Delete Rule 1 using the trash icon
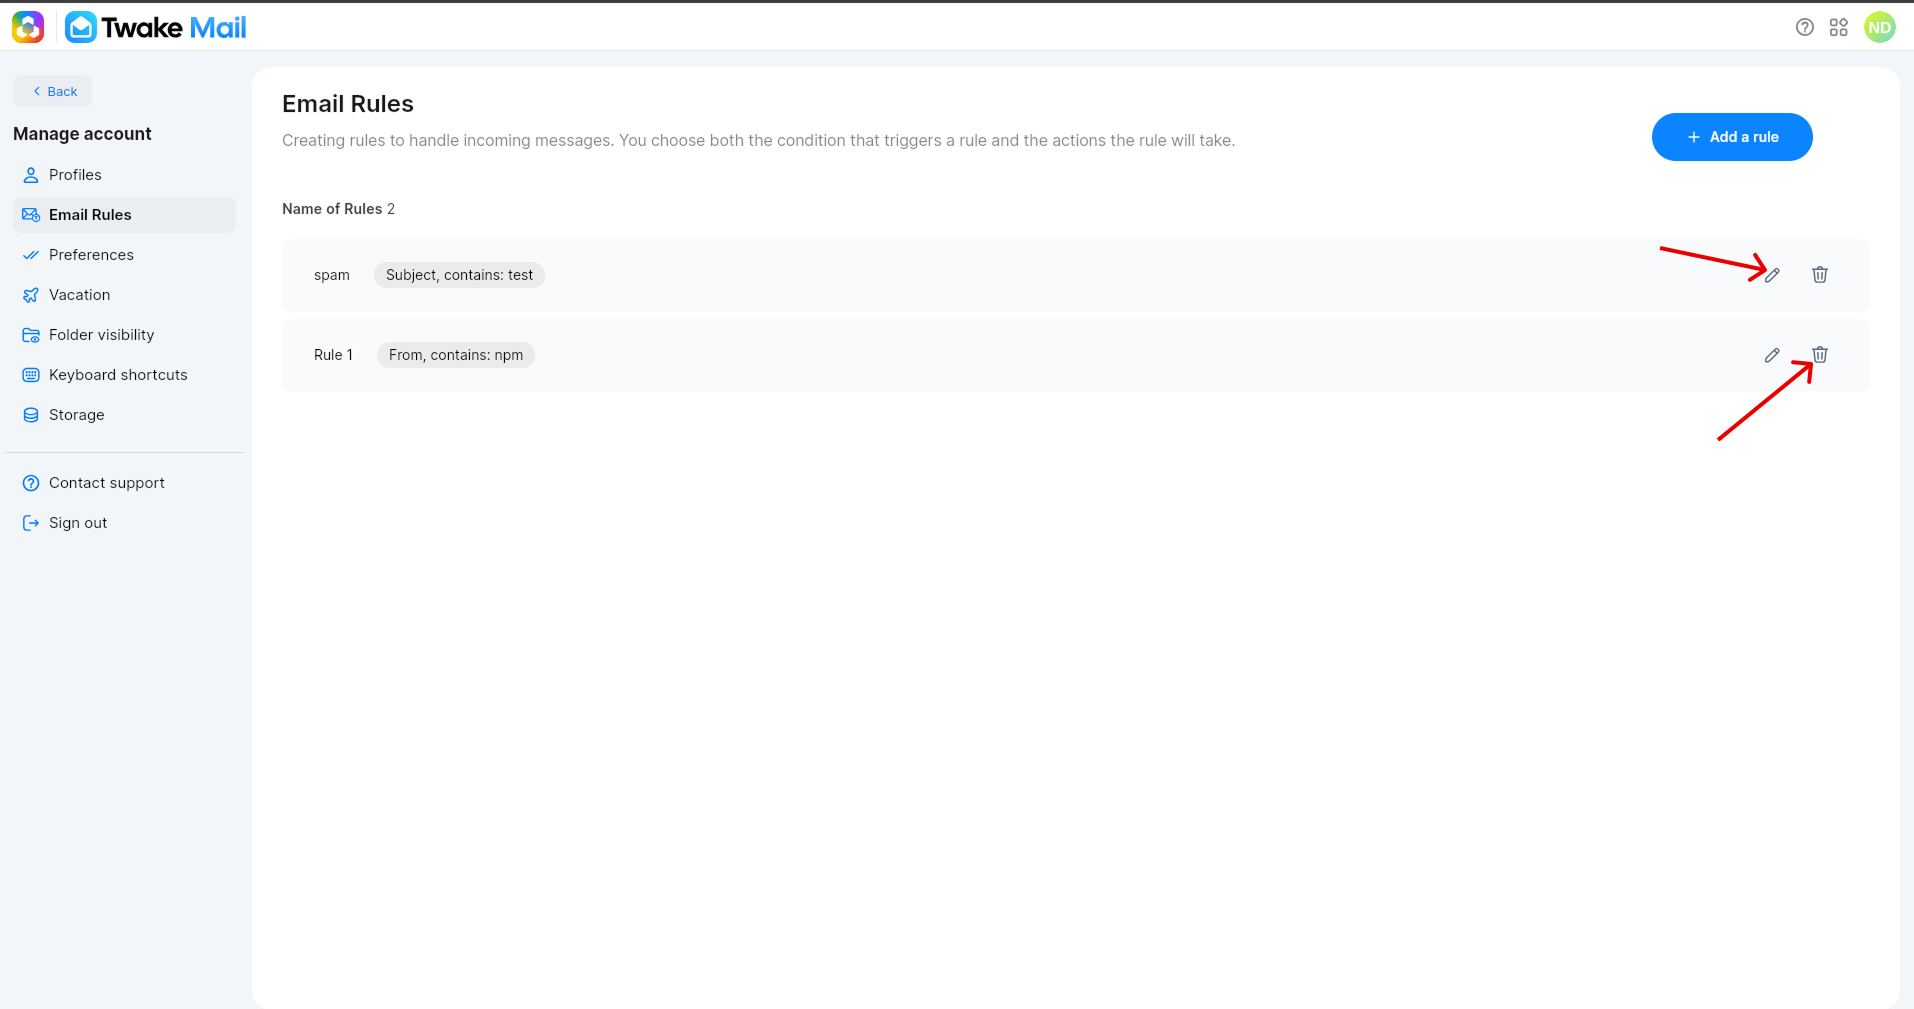The height and width of the screenshot is (1009, 1914). [x=1820, y=354]
